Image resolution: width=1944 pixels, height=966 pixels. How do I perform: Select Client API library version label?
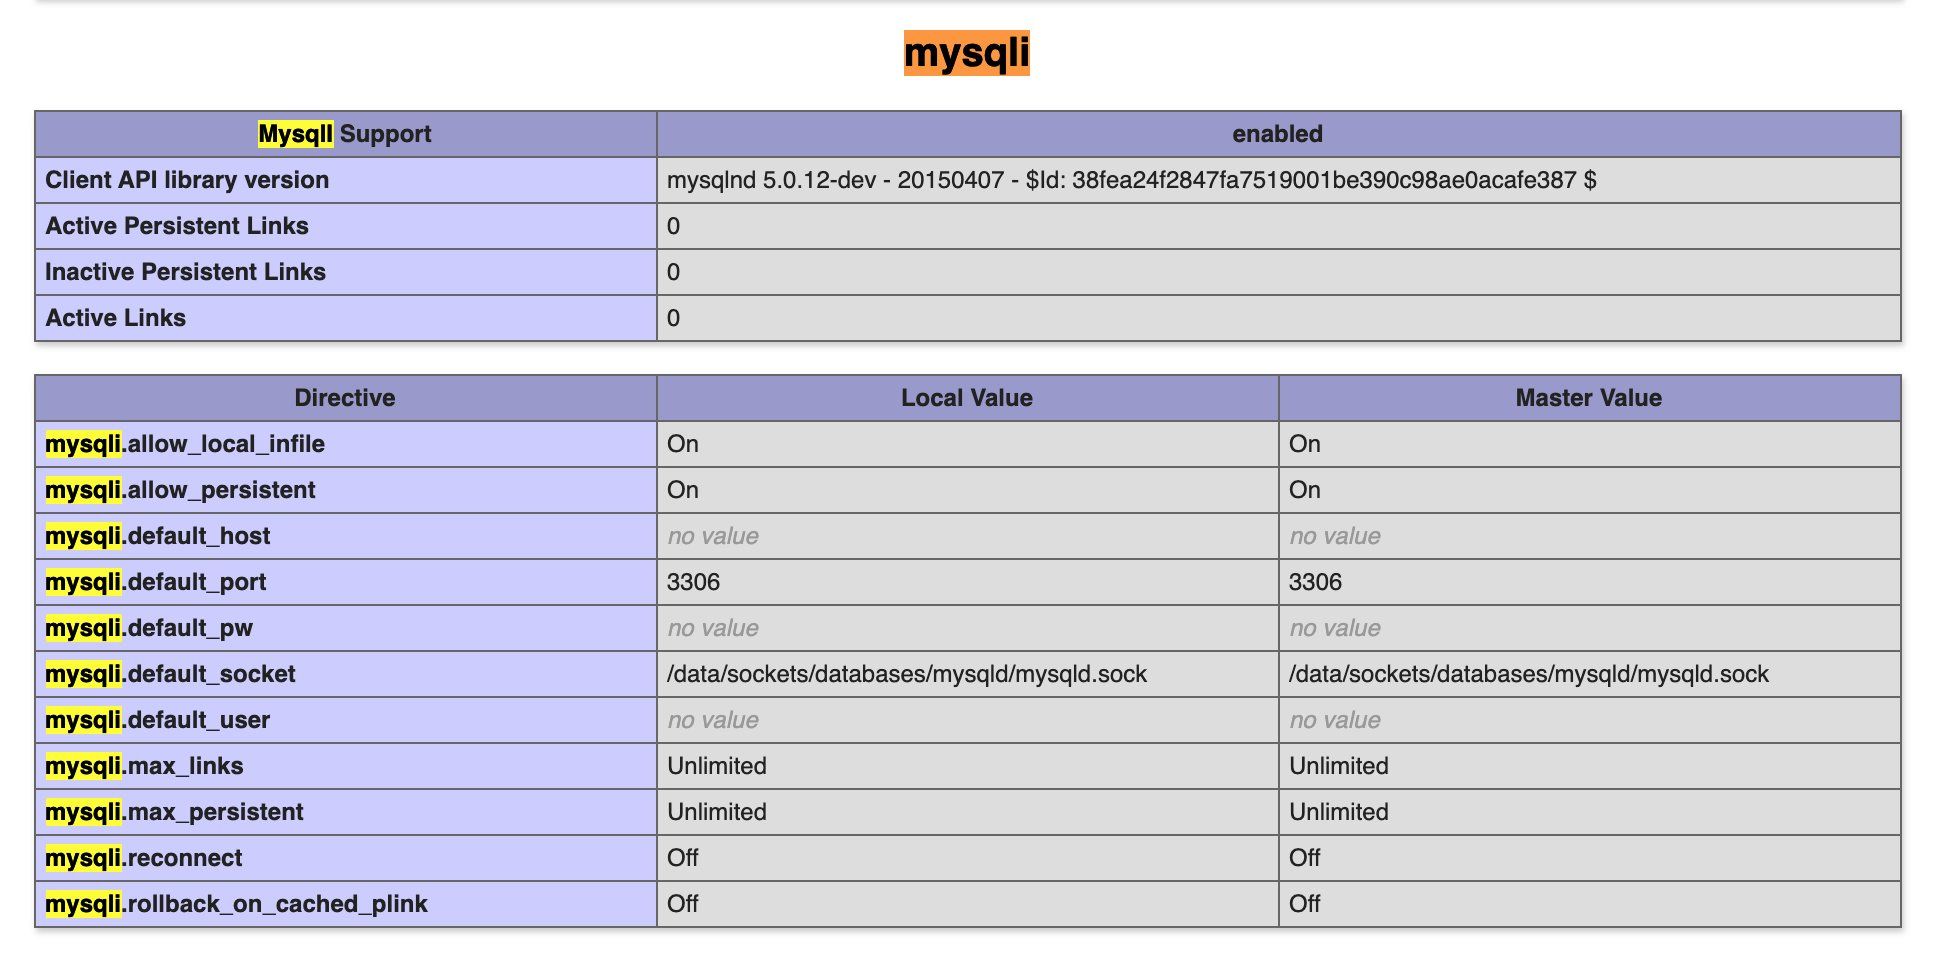(187, 180)
